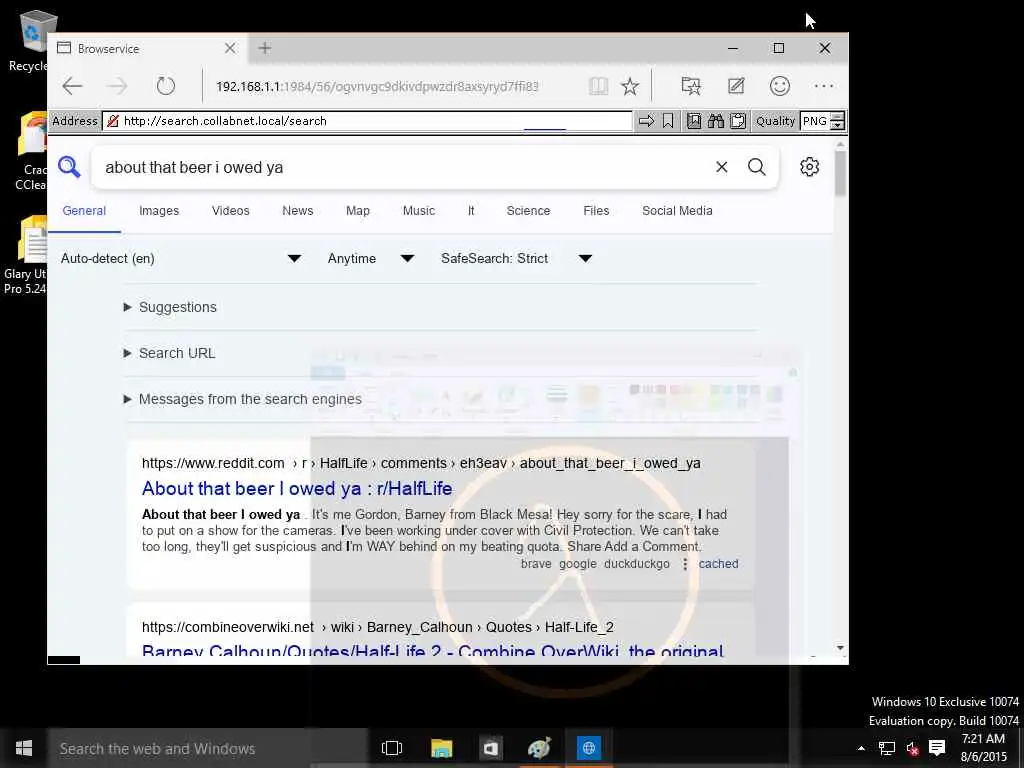The height and width of the screenshot is (768, 1024).
Task: Click the Browservice Go arrow button
Action: [647, 121]
